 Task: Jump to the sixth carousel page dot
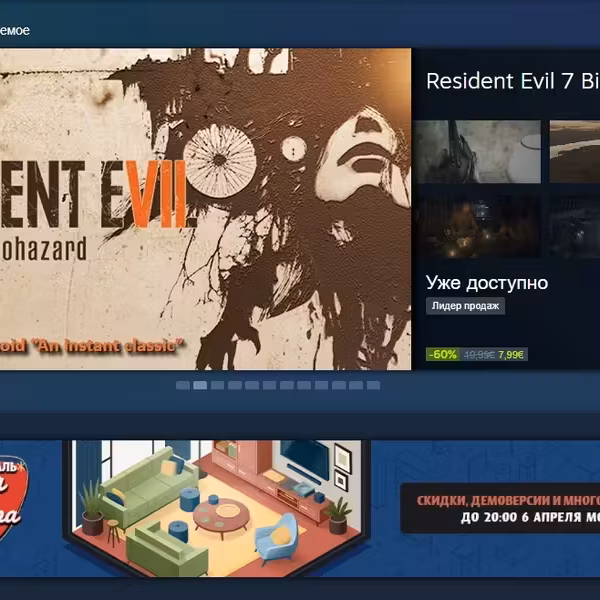[x=269, y=385]
